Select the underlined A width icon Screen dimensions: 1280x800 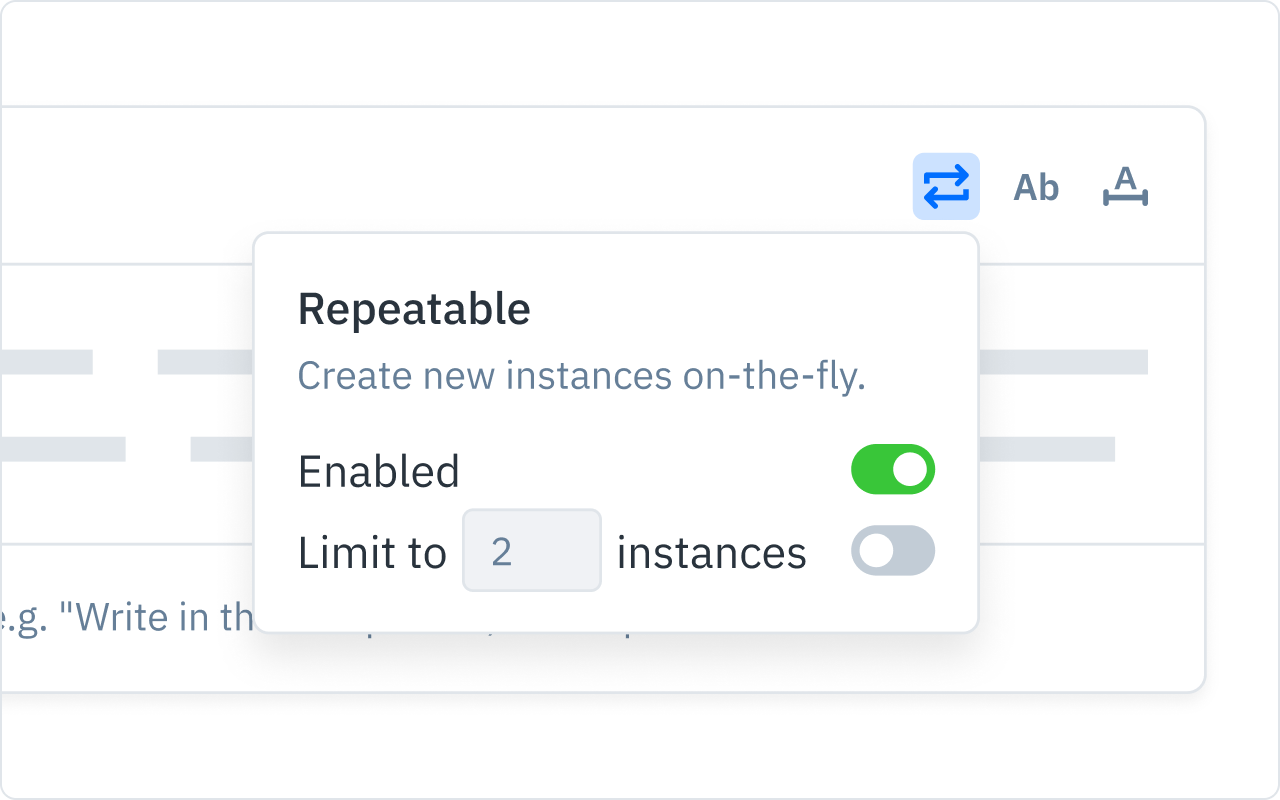pyautogui.click(x=1126, y=187)
